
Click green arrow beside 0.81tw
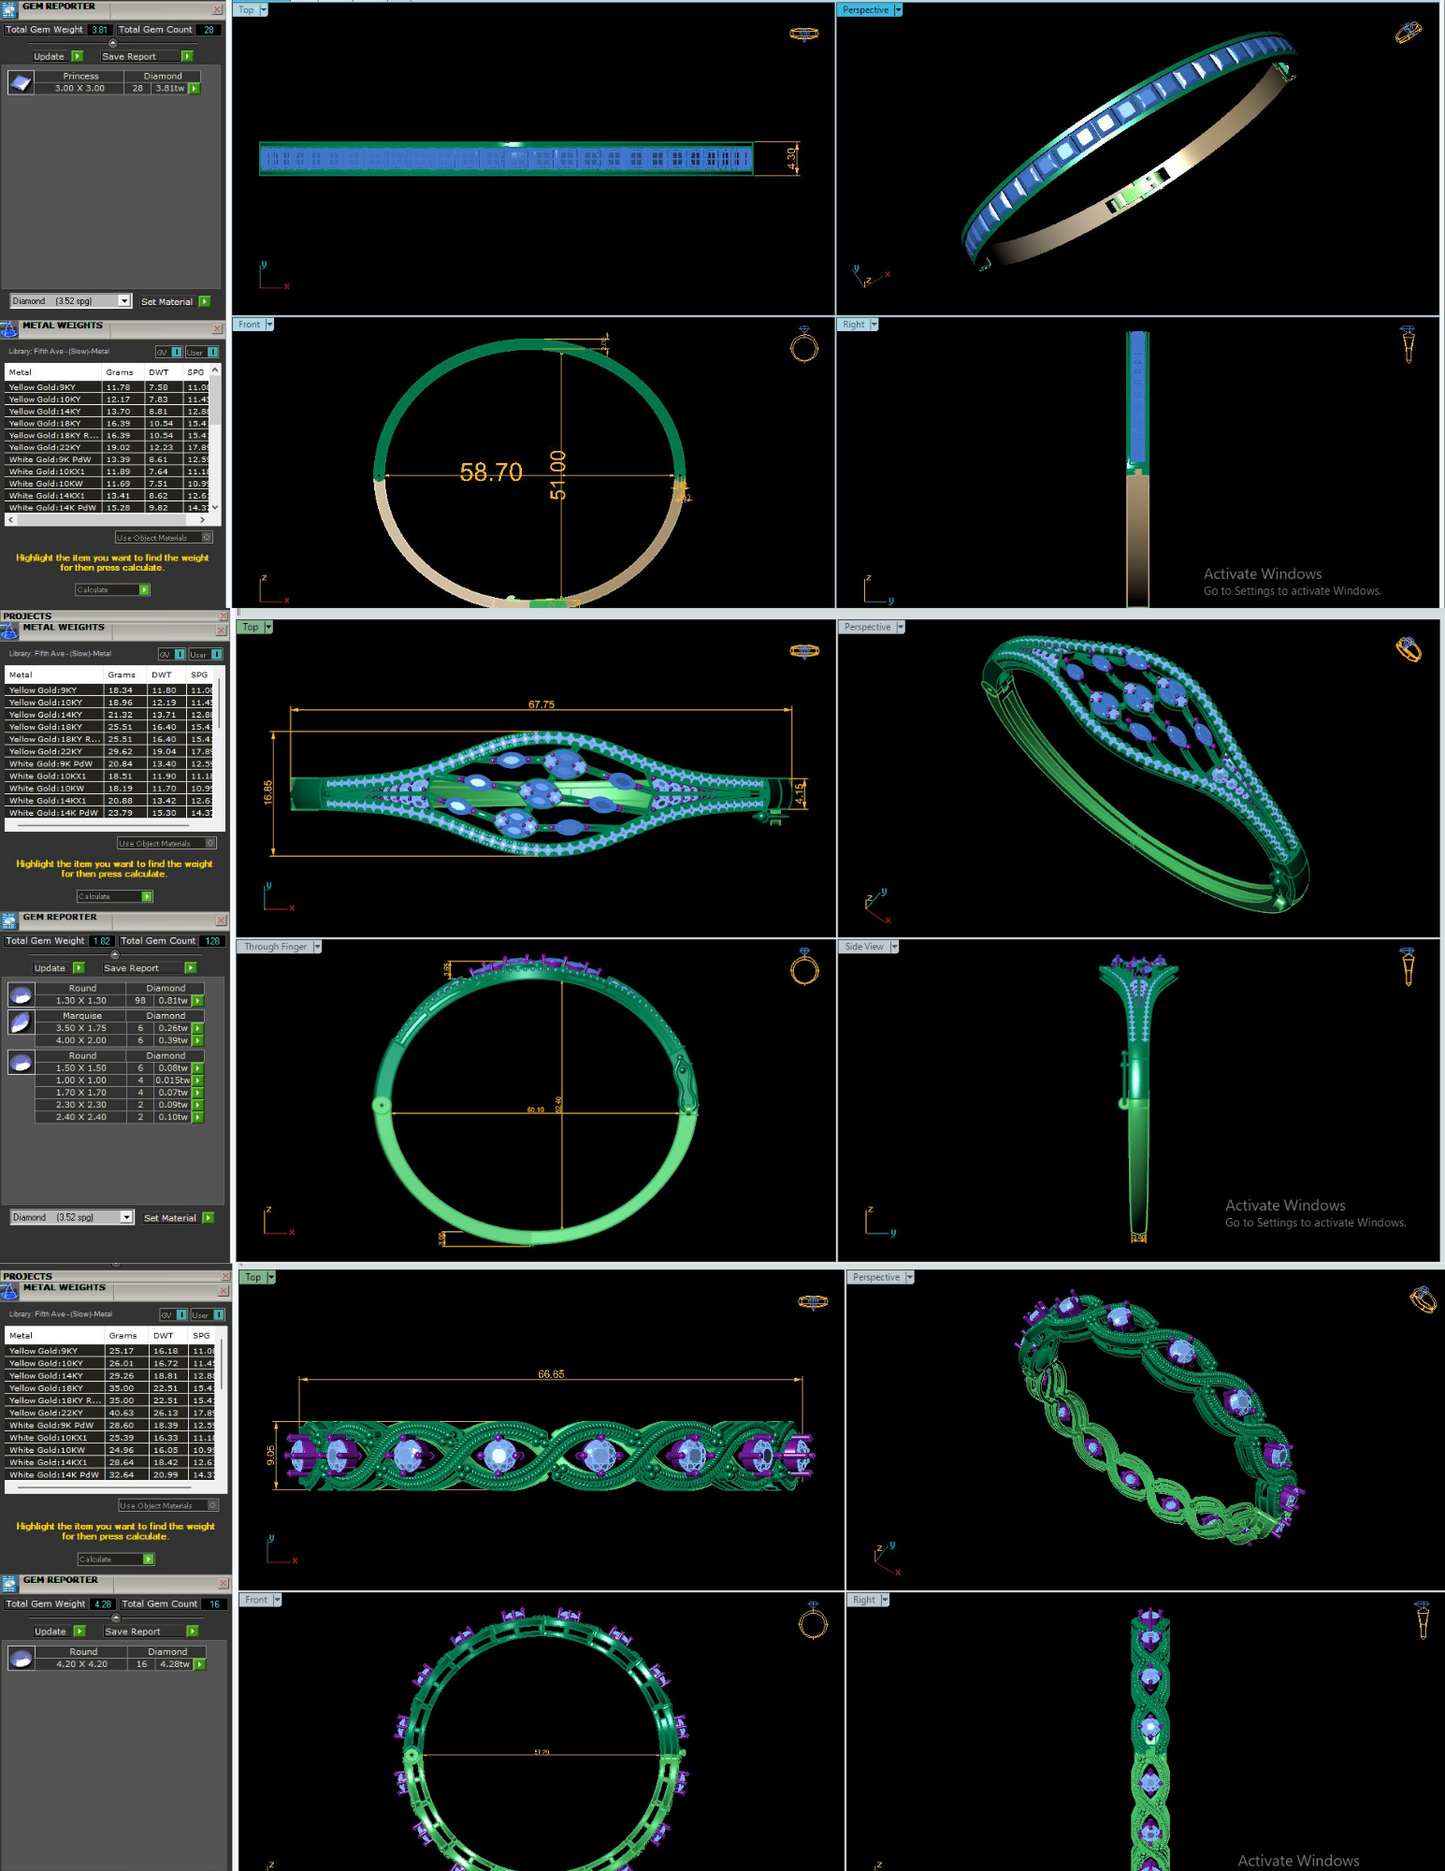pos(198,1001)
